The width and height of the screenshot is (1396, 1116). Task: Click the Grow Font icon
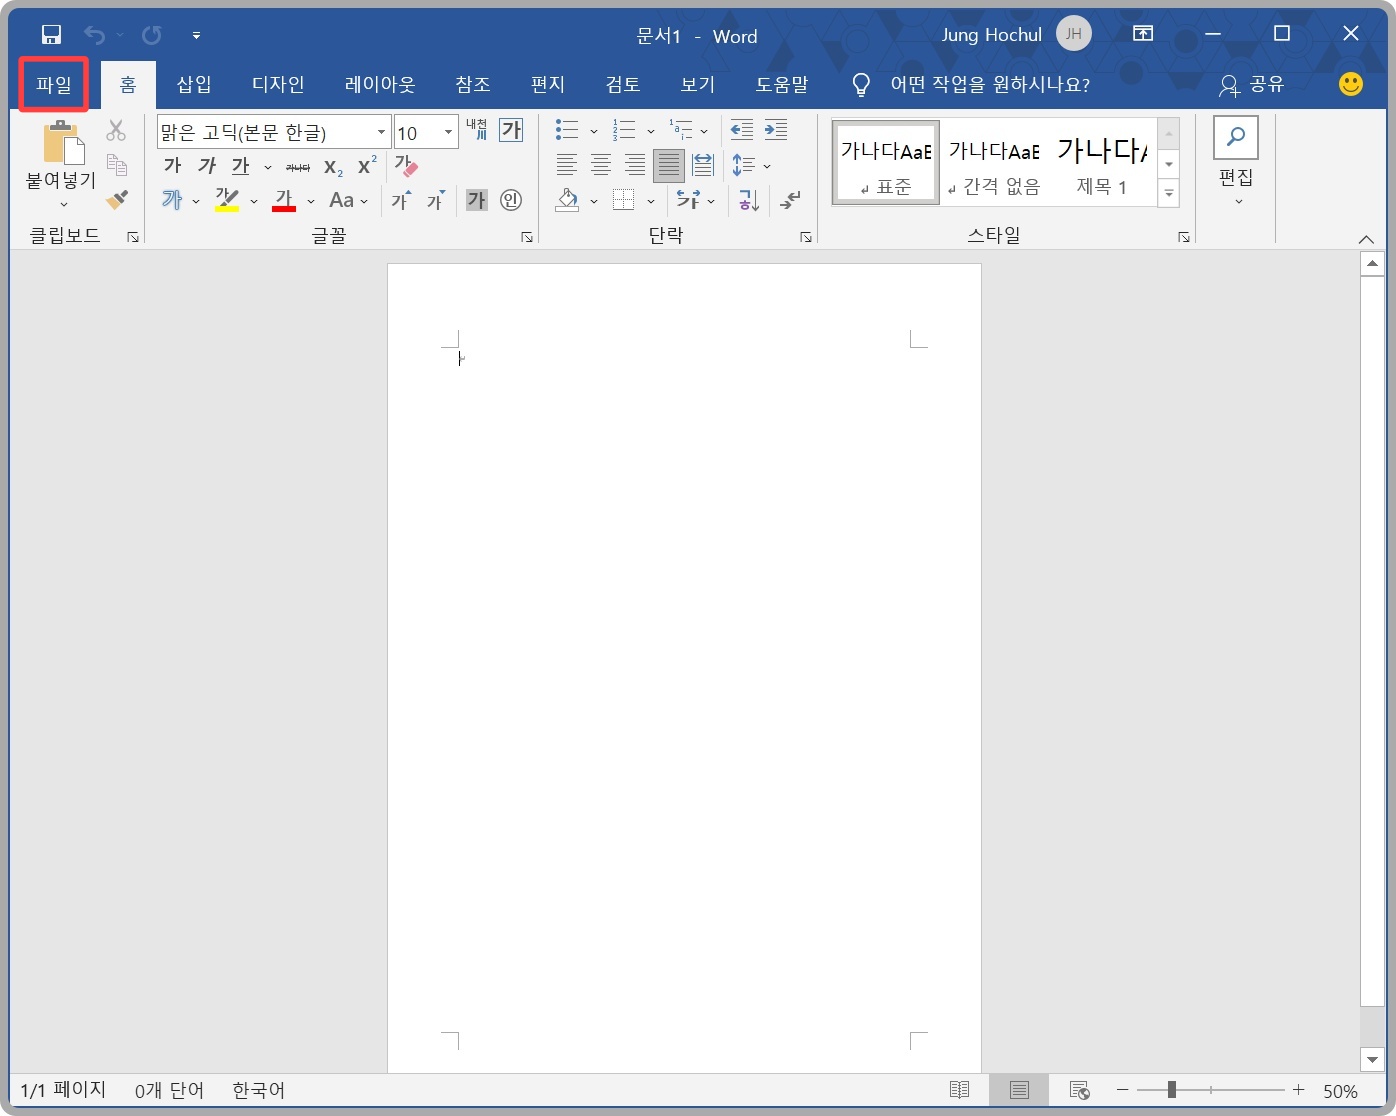pyautogui.click(x=401, y=200)
